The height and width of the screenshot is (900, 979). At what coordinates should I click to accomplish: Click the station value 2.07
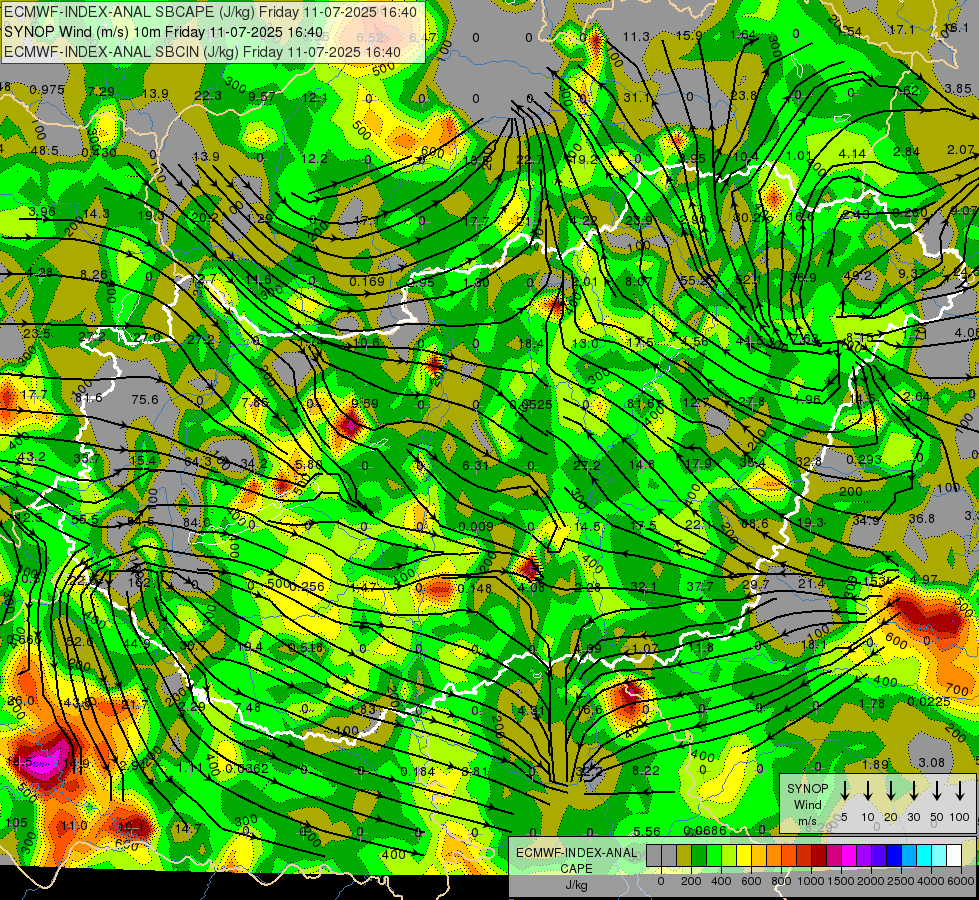960,149
